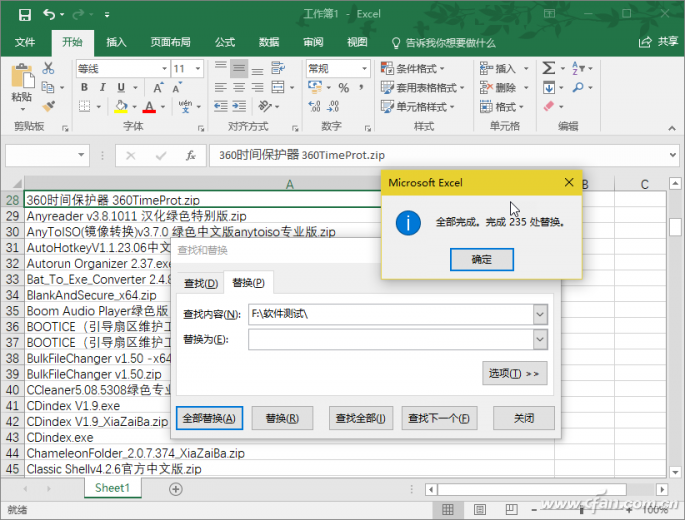Toggle the Align Left icon

221,87
